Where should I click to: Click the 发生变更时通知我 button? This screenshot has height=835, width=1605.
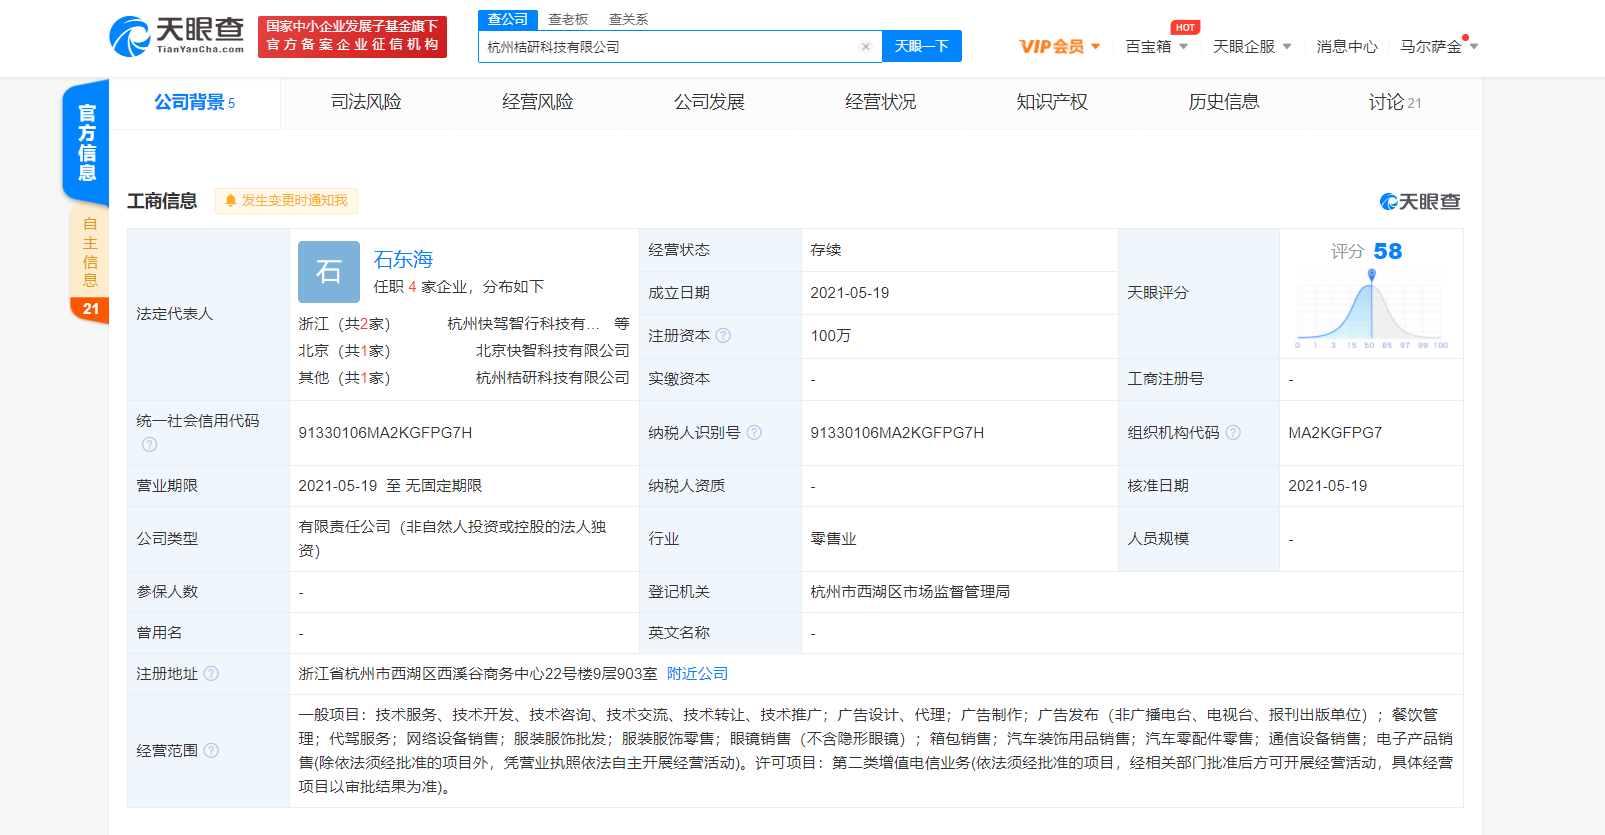click(286, 201)
